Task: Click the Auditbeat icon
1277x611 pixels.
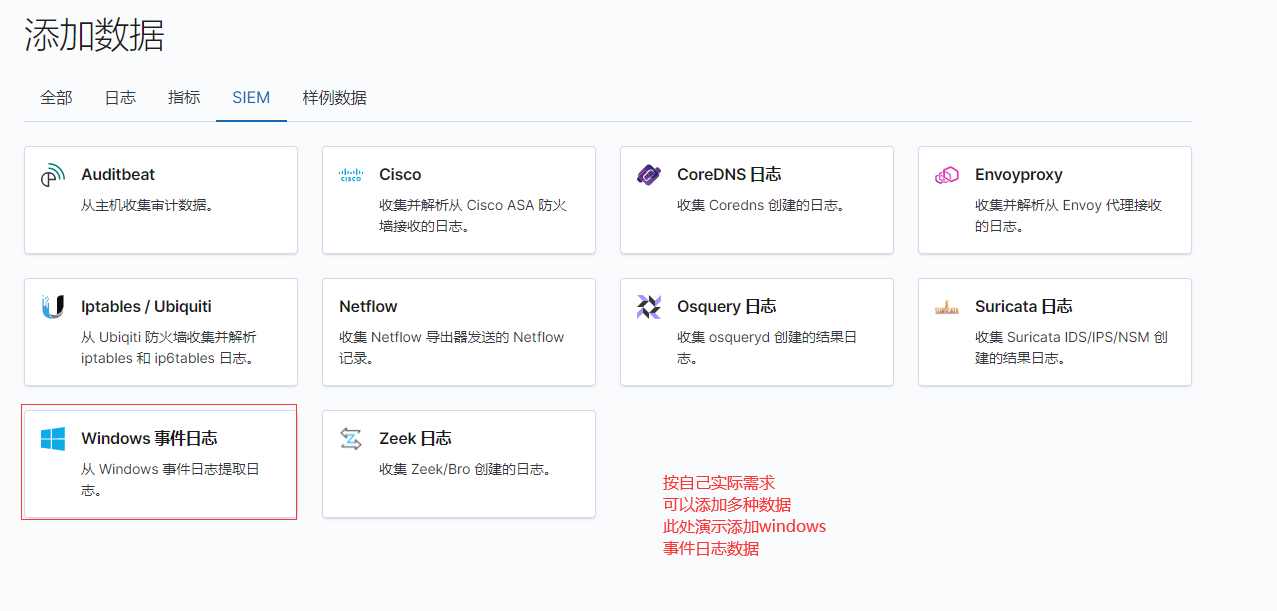Action: point(53,175)
